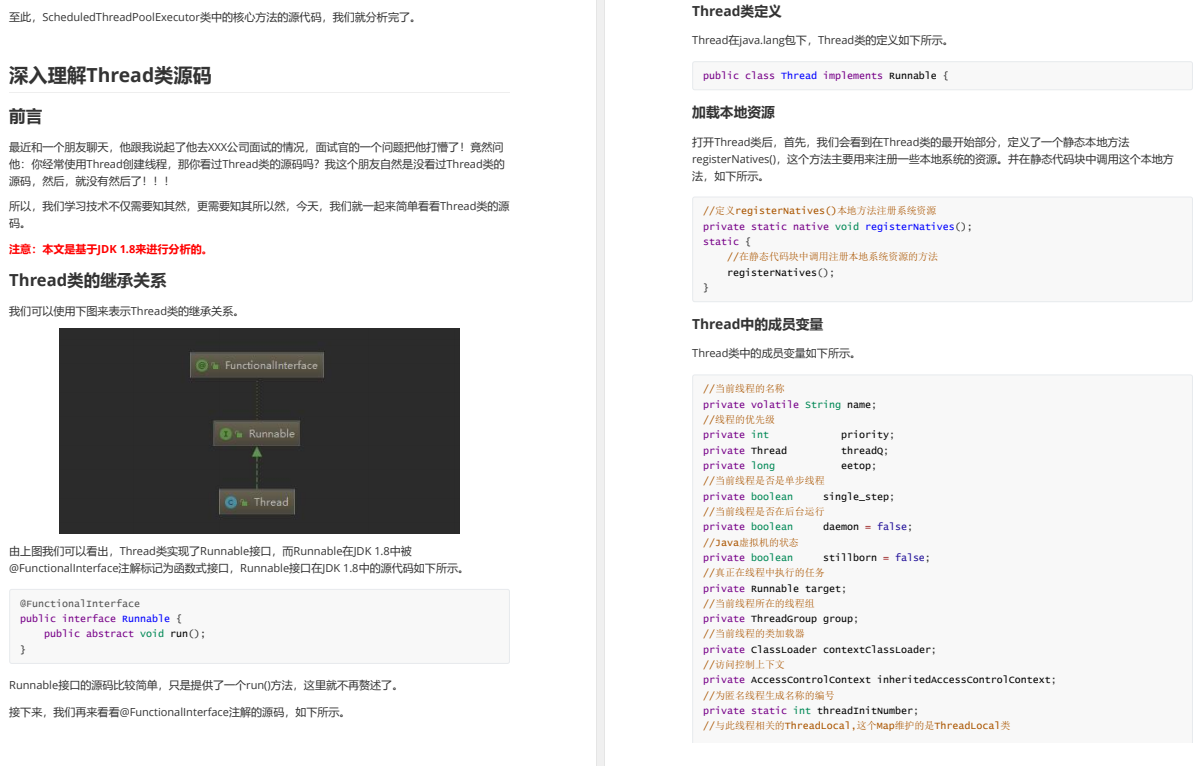Click the @FunctionalInterface line in Runnable code block
The width and height of the screenshot is (1200, 766).
pos(80,603)
